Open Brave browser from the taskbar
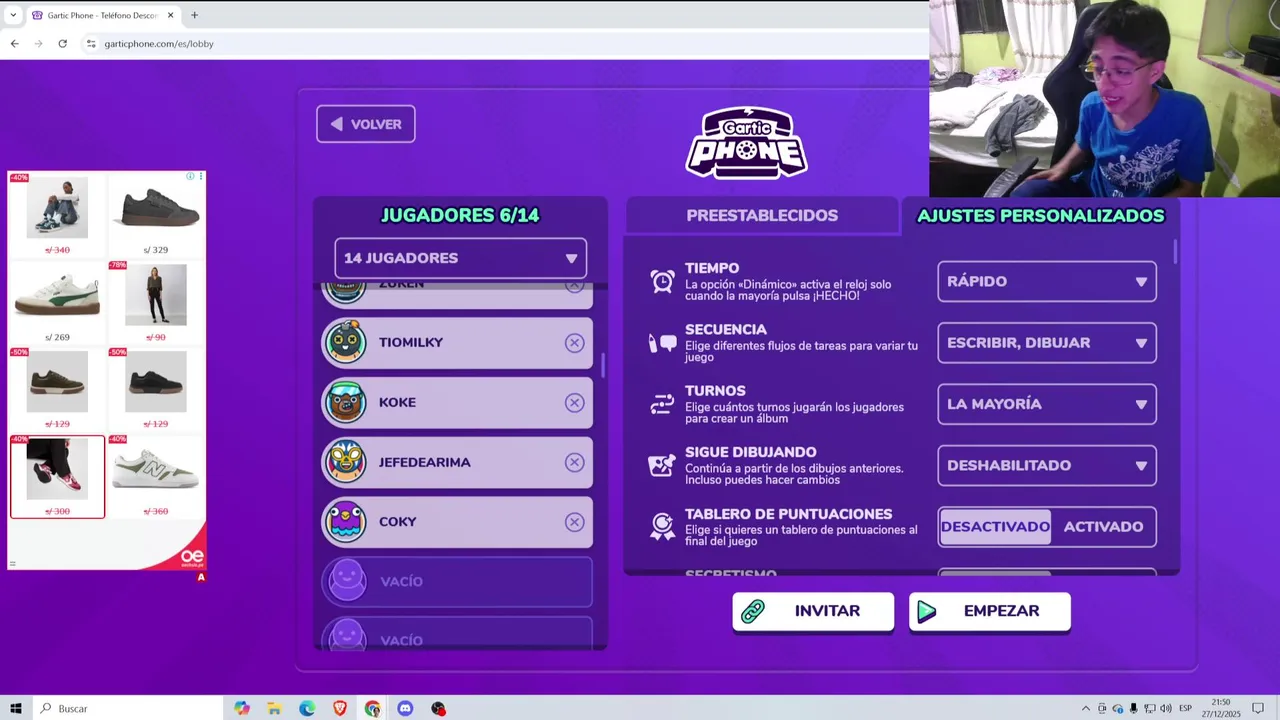This screenshot has width=1280, height=720. tap(340, 708)
